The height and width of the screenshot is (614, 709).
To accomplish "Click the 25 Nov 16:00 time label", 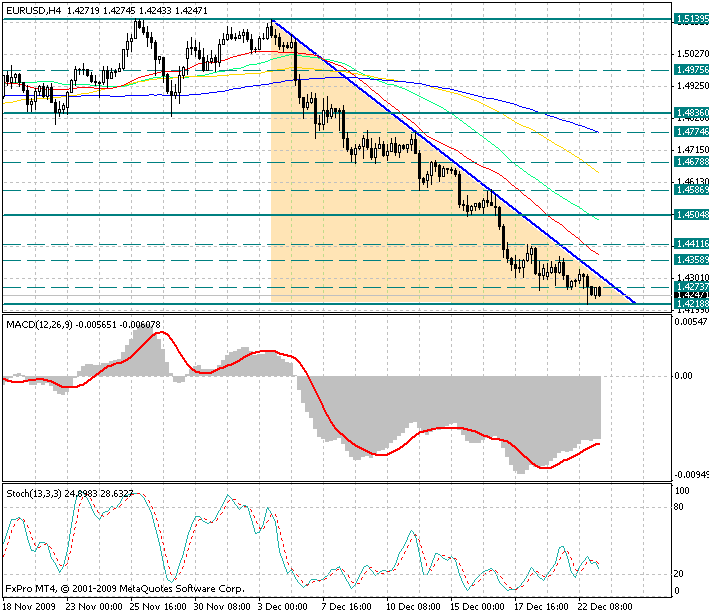I will [153, 606].
